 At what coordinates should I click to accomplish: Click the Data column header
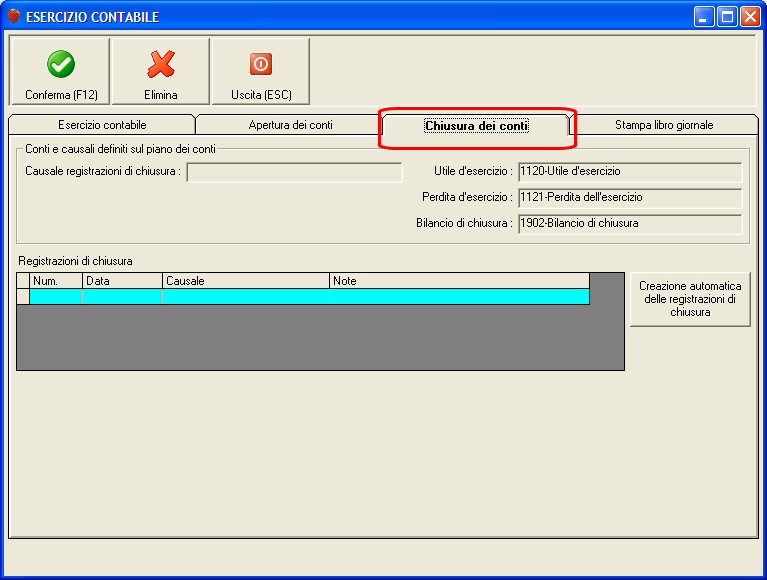(122, 281)
